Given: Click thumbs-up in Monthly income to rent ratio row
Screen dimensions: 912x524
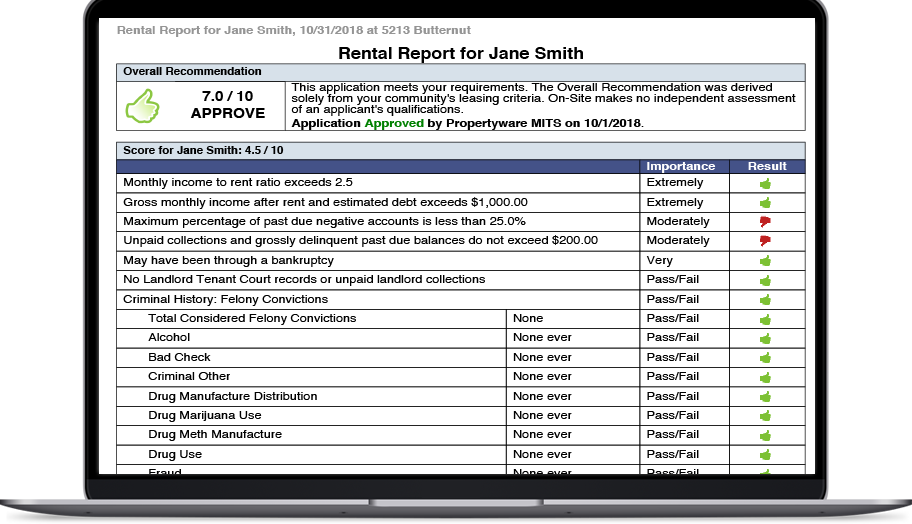Looking at the screenshot, I should coord(765,184).
